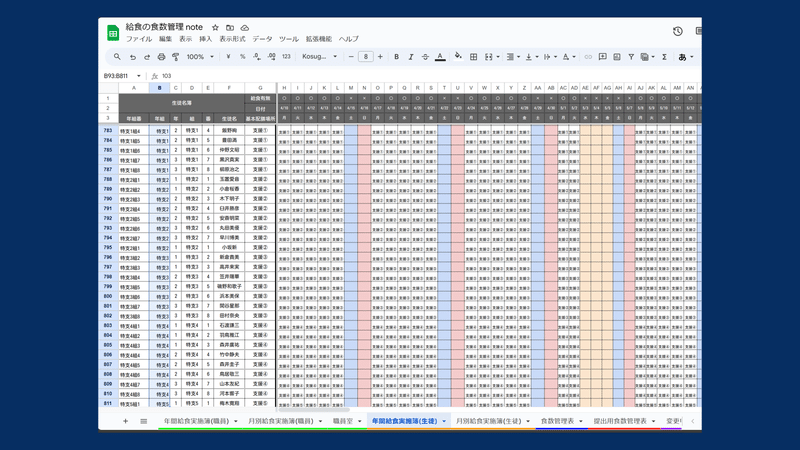Open the 拡張機能 menu
This screenshot has width=800, height=450.
319,39
